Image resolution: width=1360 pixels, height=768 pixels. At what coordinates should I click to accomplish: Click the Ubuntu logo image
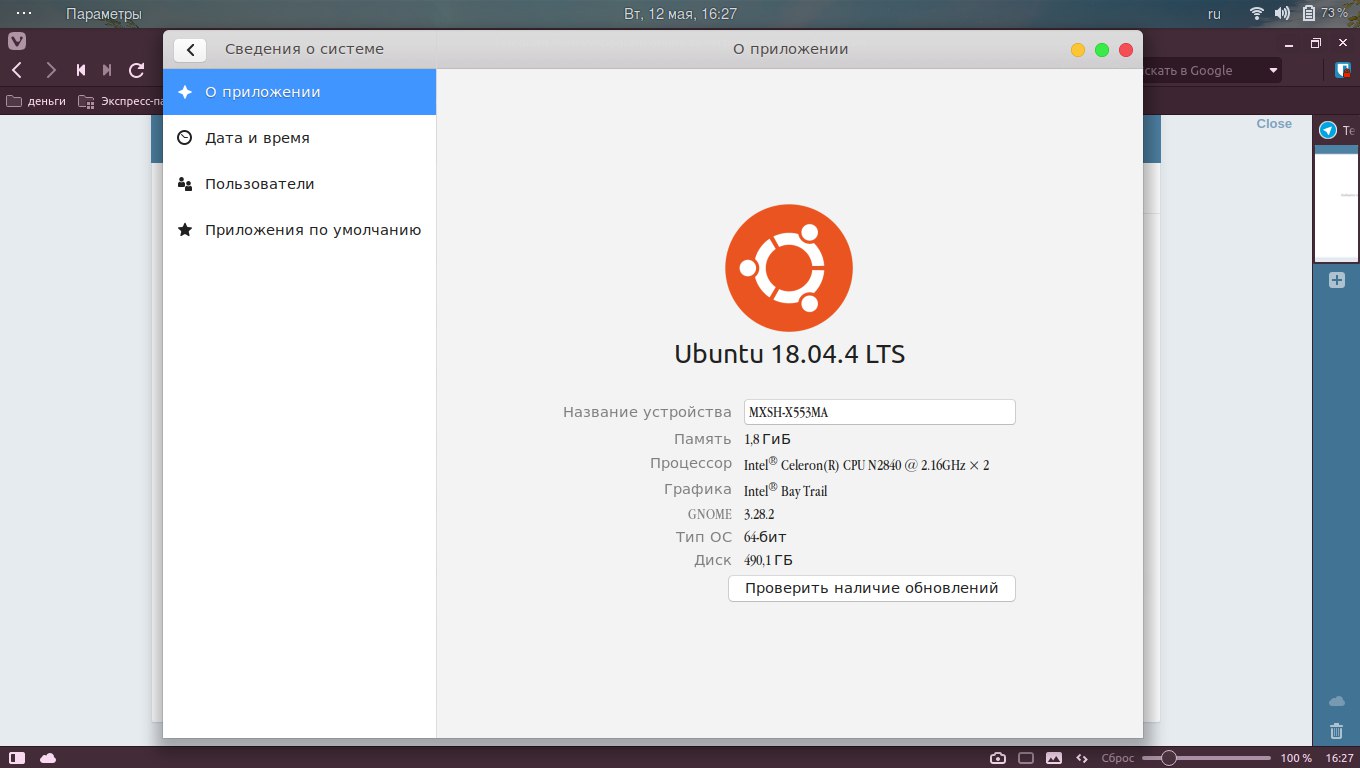pyautogui.click(x=789, y=268)
